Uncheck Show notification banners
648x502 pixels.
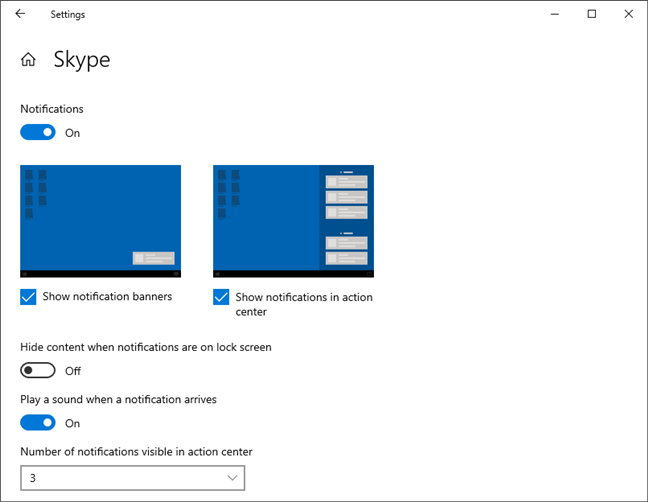click(28, 297)
